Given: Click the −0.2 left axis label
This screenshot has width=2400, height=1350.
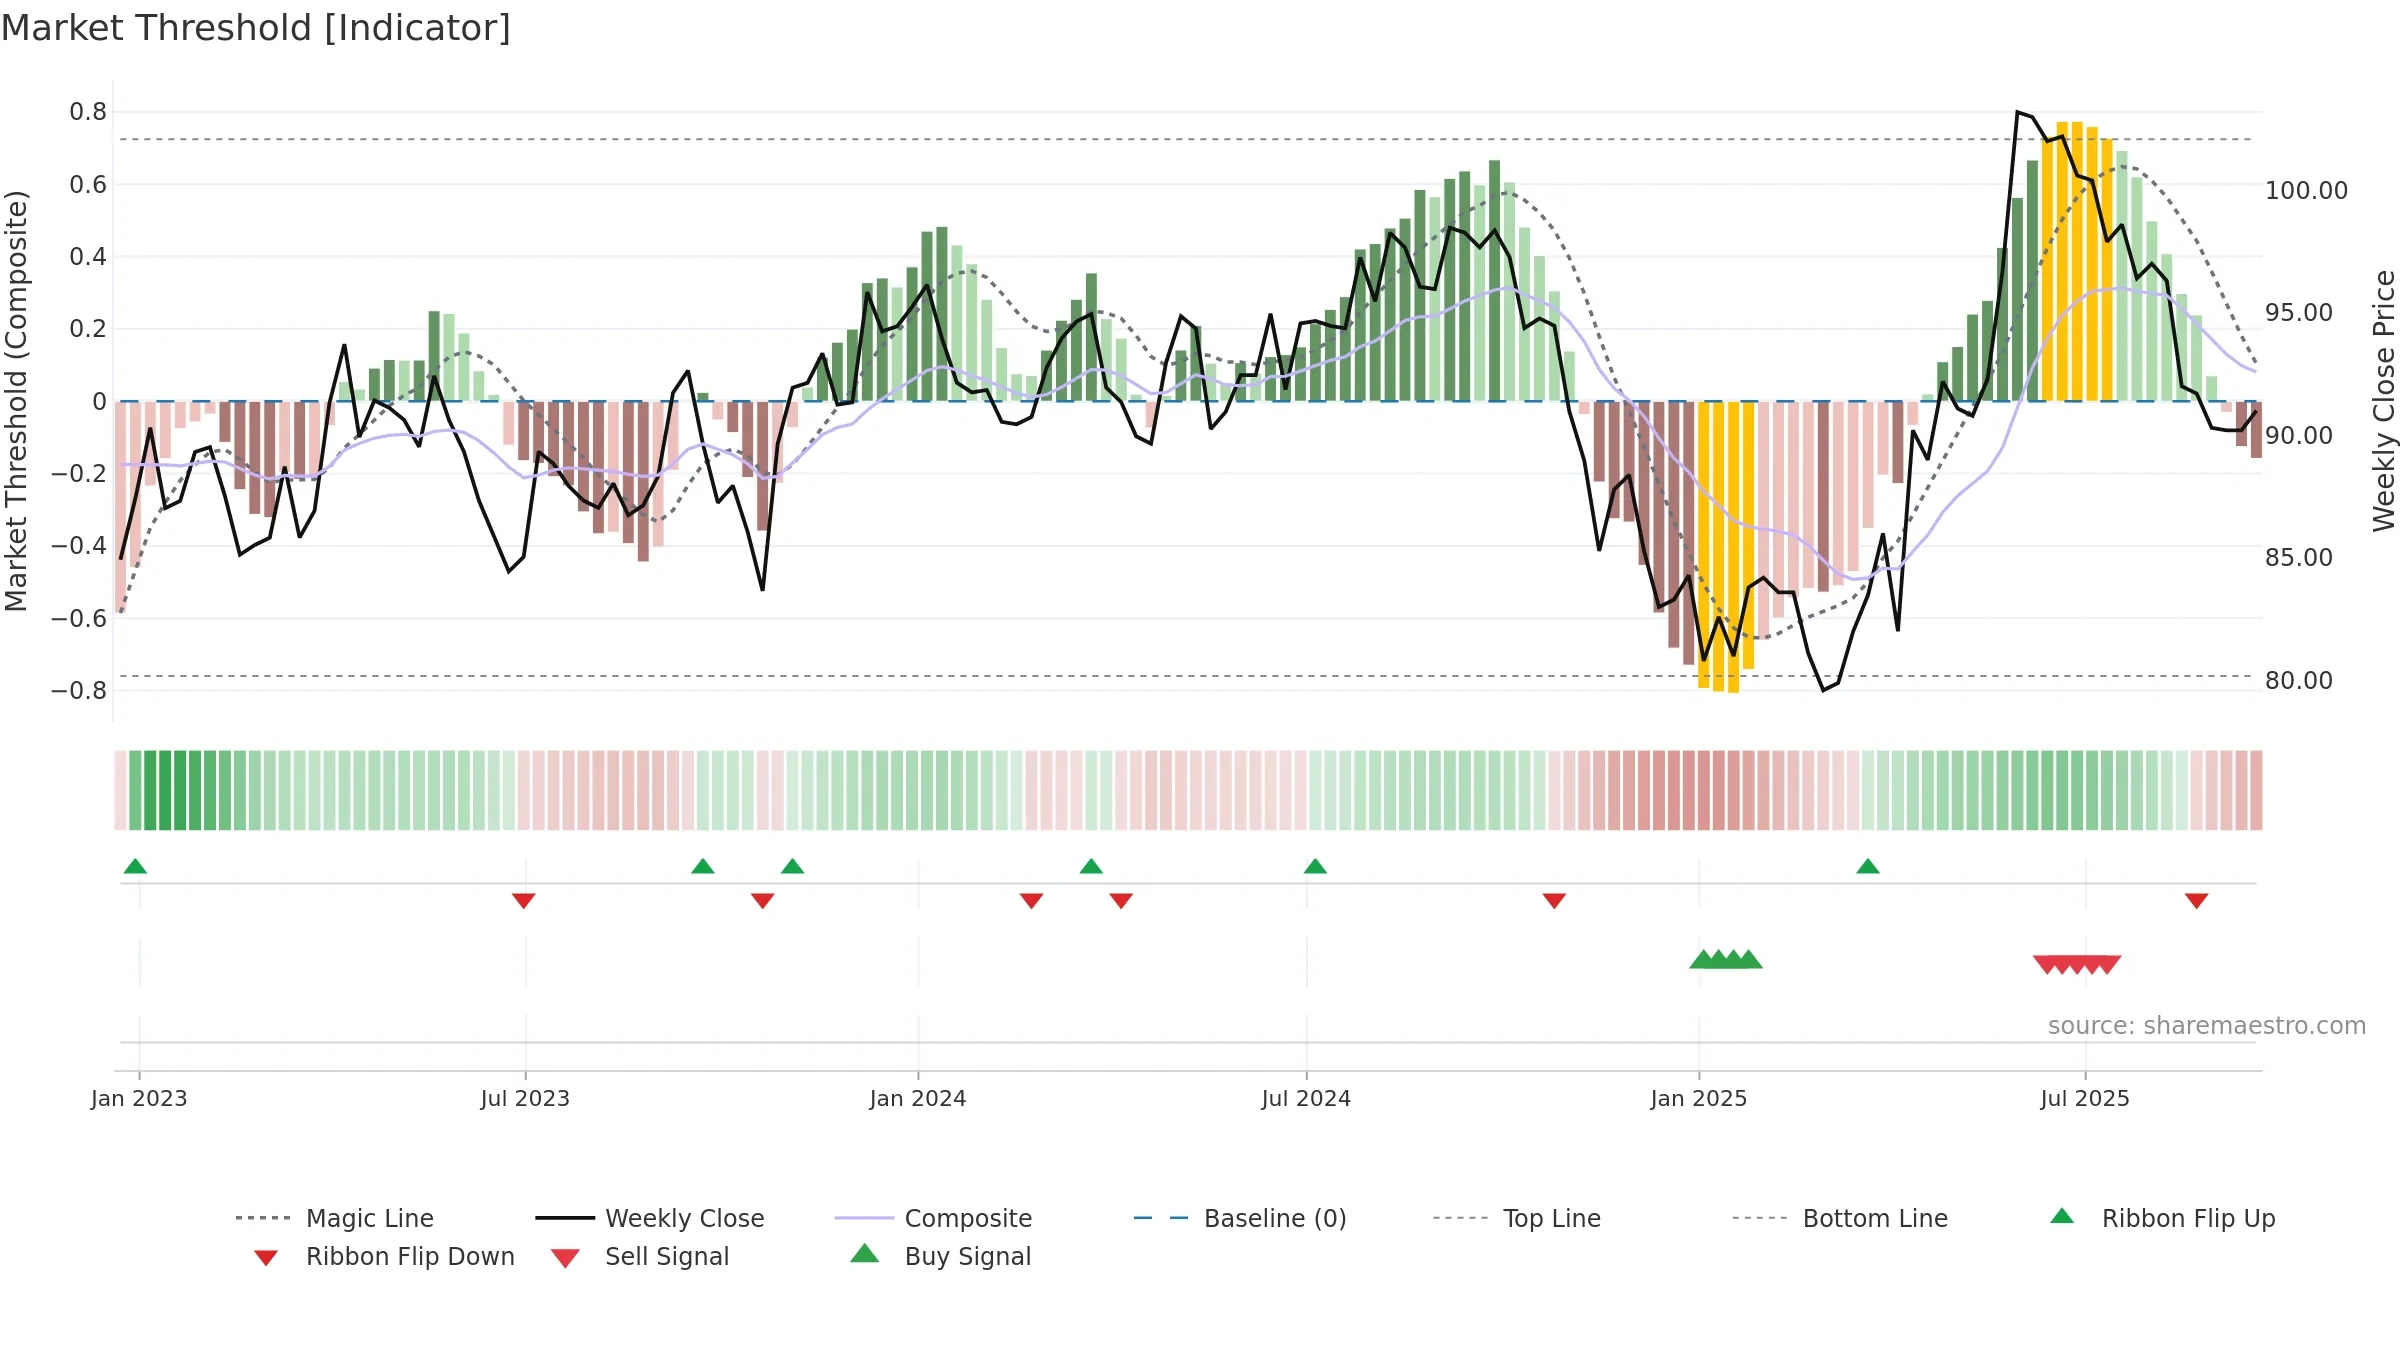Looking at the screenshot, I should tap(79, 474).
